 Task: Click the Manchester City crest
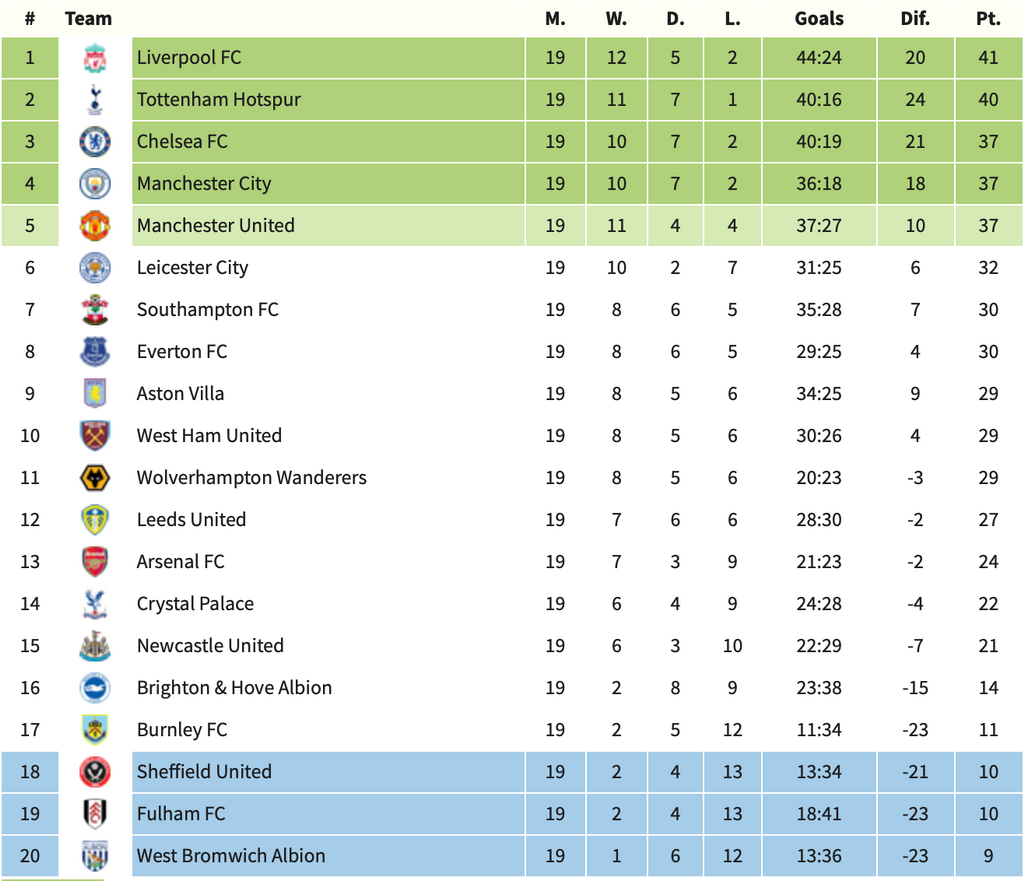coord(95,184)
